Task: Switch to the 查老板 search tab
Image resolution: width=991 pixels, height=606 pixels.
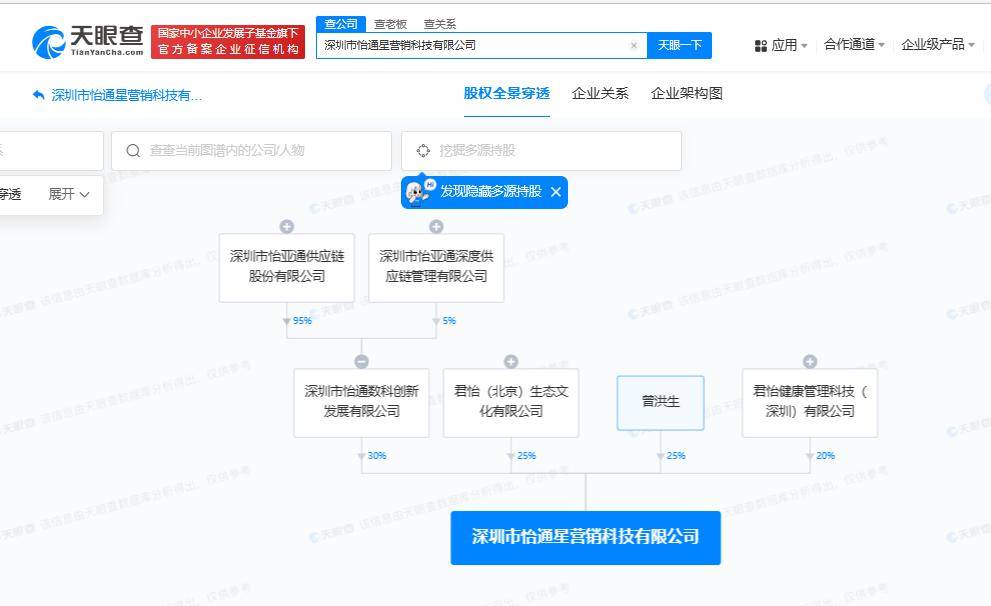Action: (390, 24)
